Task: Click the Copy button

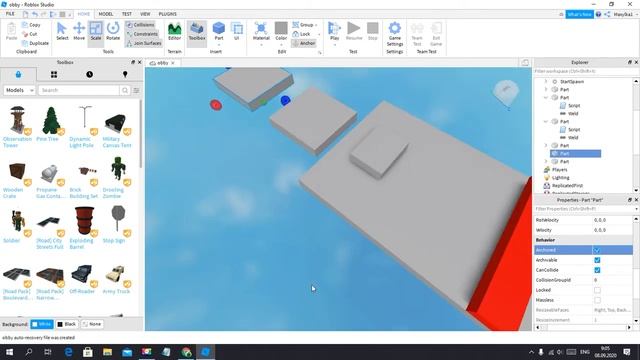Action: tap(31, 25)
